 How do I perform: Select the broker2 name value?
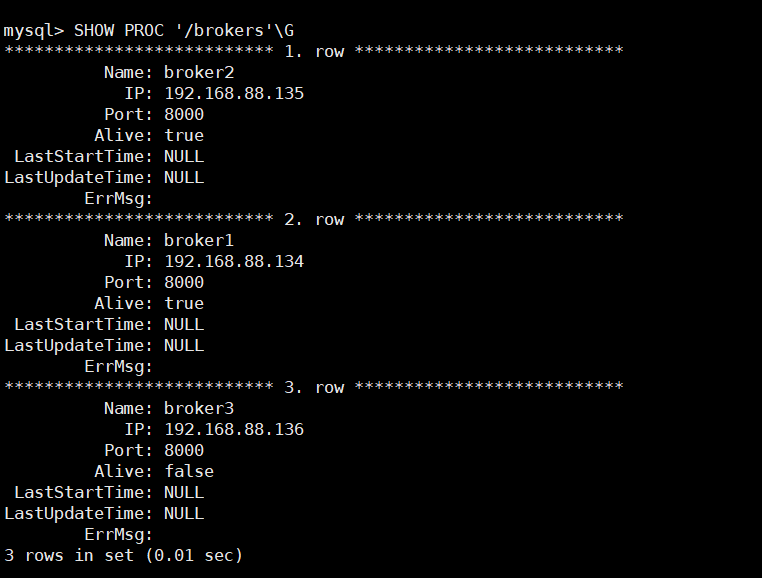coord(199,72)
